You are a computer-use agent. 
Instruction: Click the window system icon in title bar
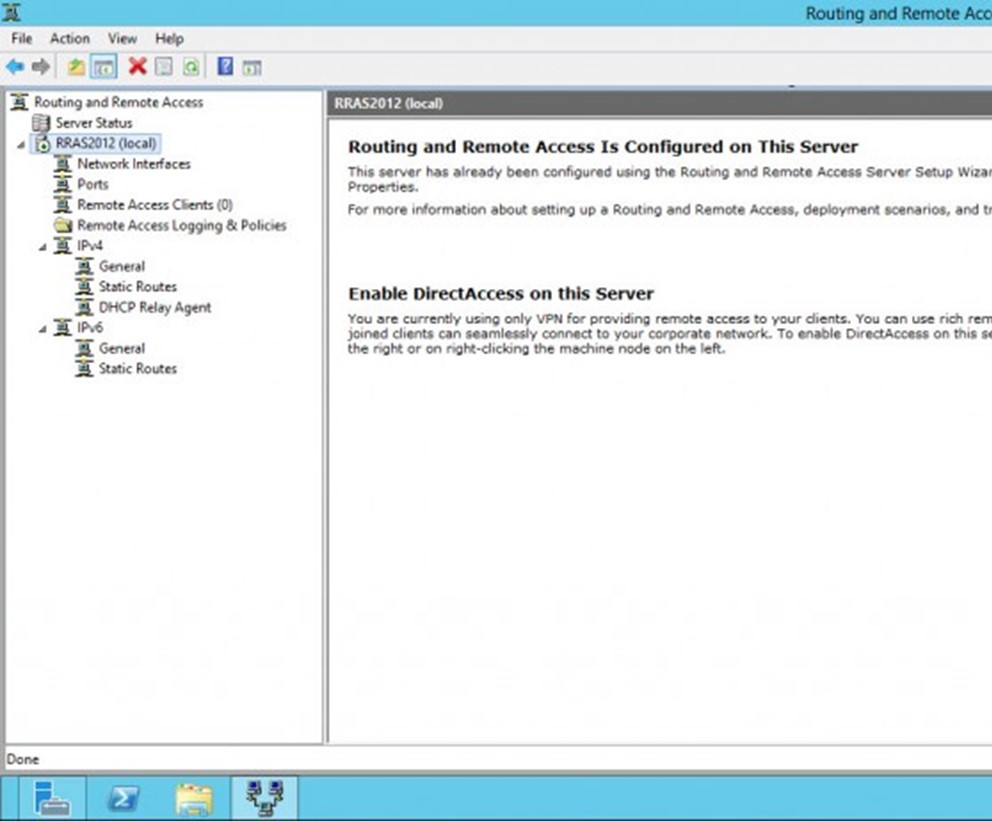coord(11,13)
